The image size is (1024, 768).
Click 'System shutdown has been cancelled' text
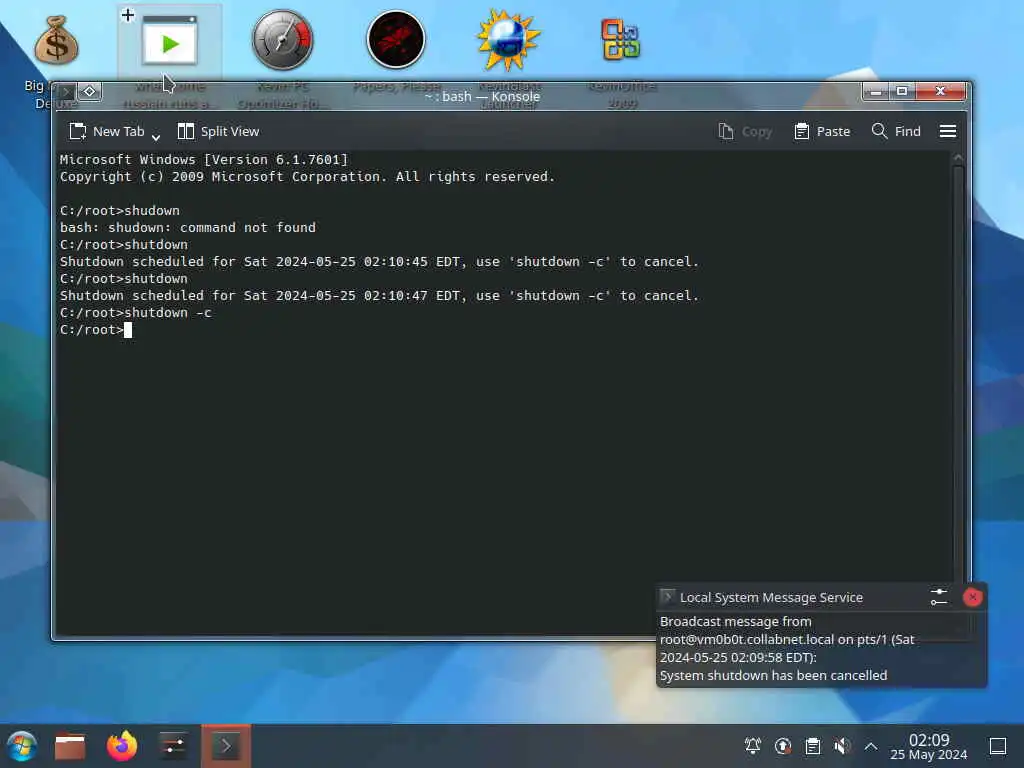pyautogui.click(x=773, y=675)
